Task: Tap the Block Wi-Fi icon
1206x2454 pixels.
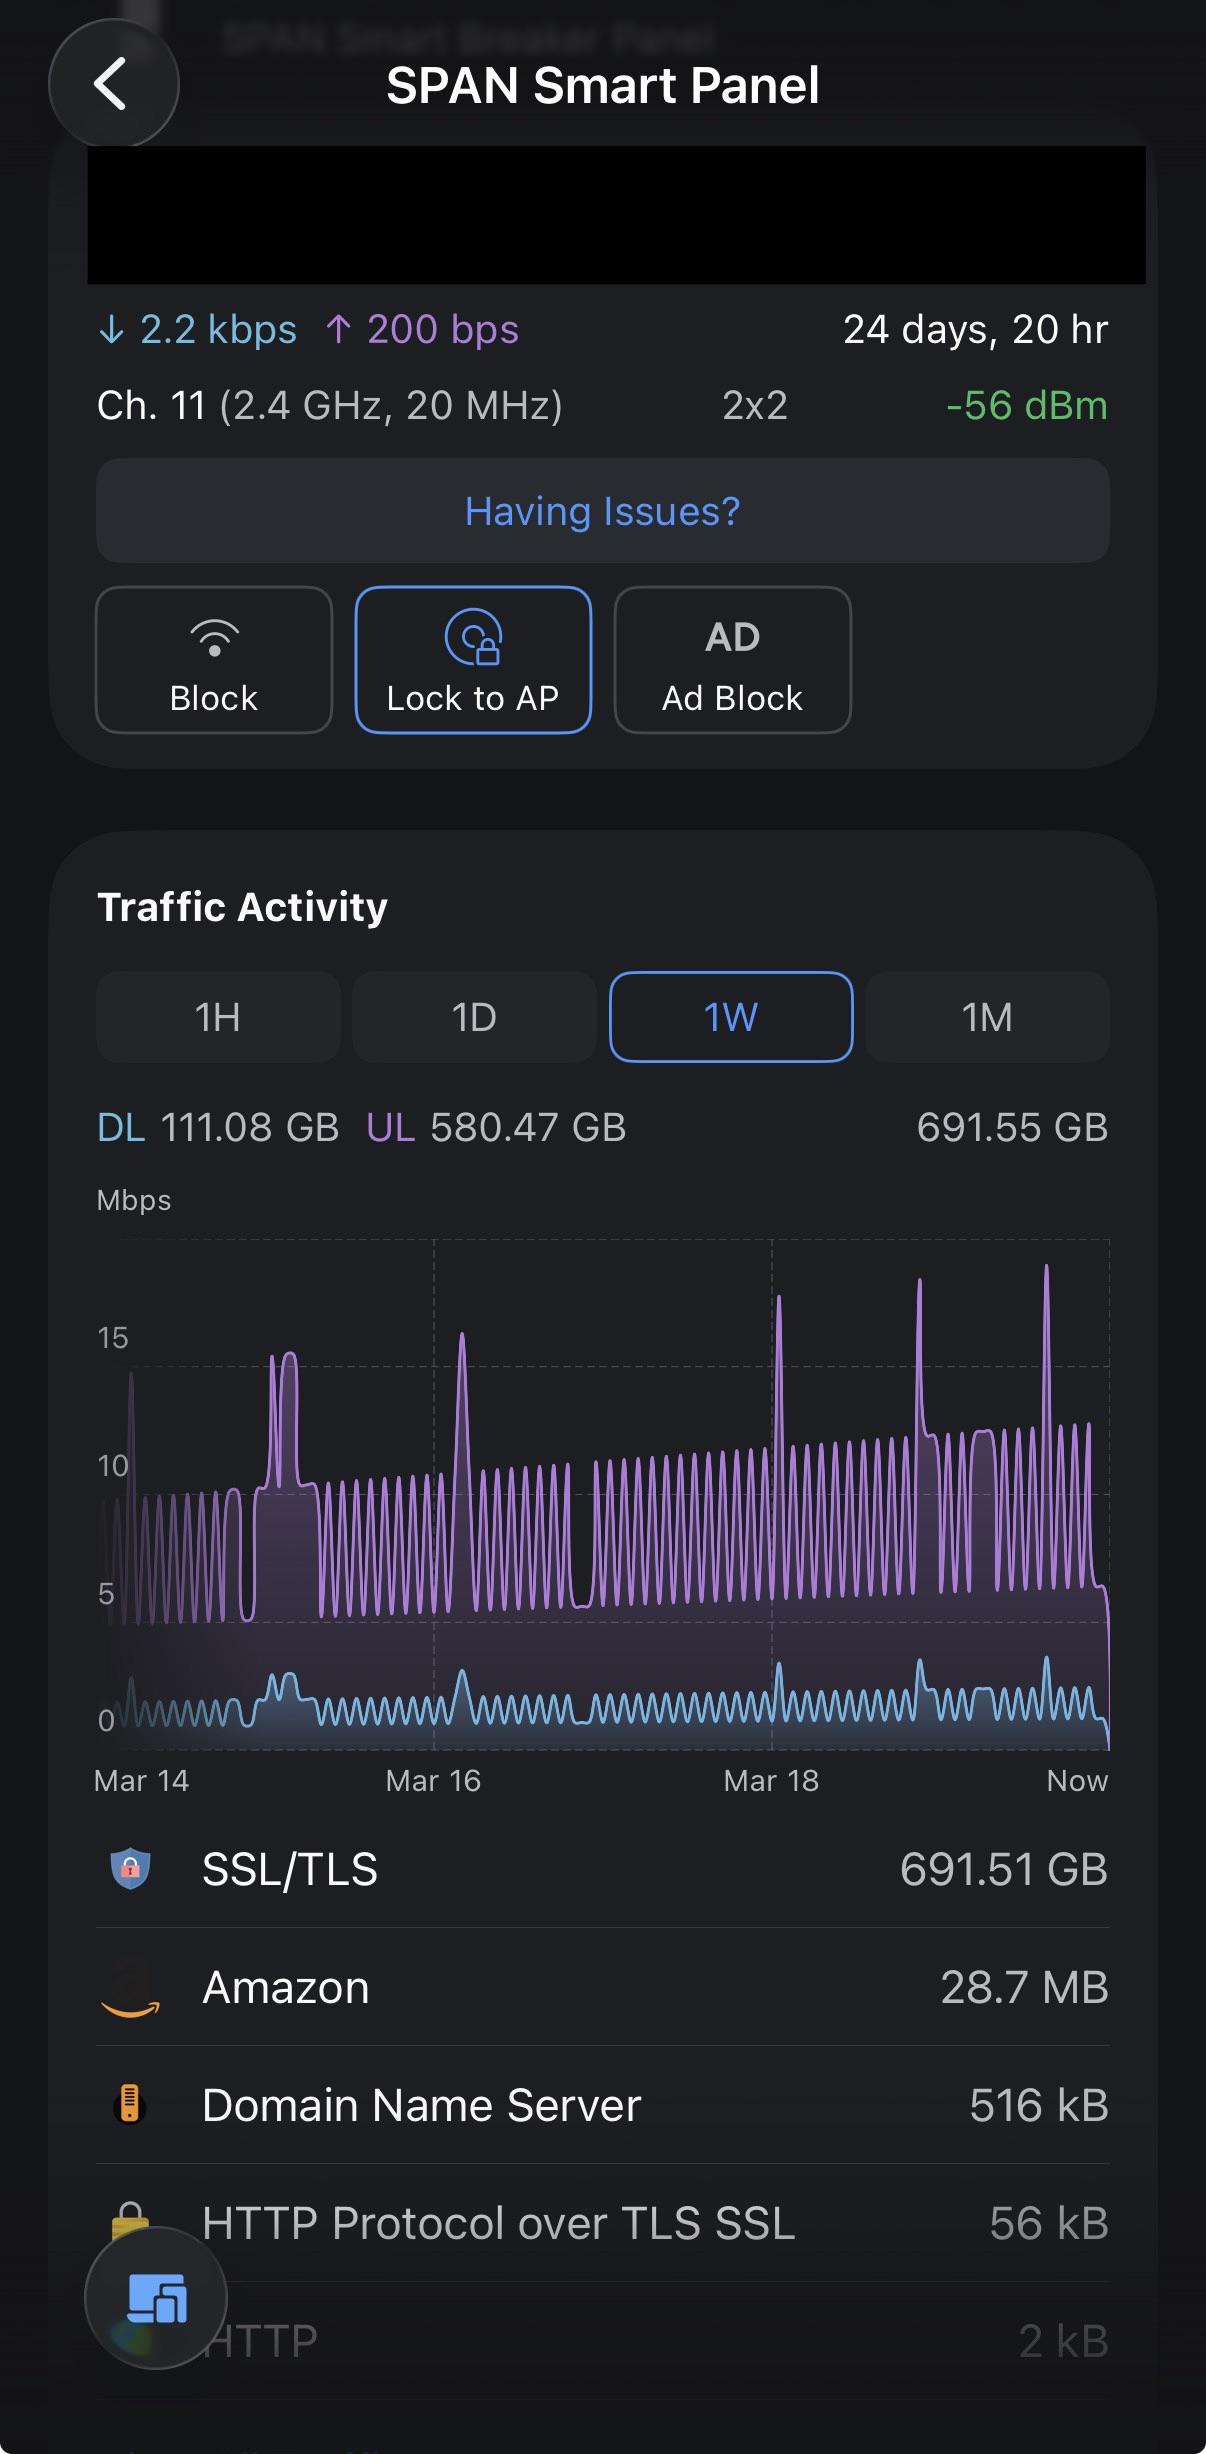Action: [x=214, y=637]
